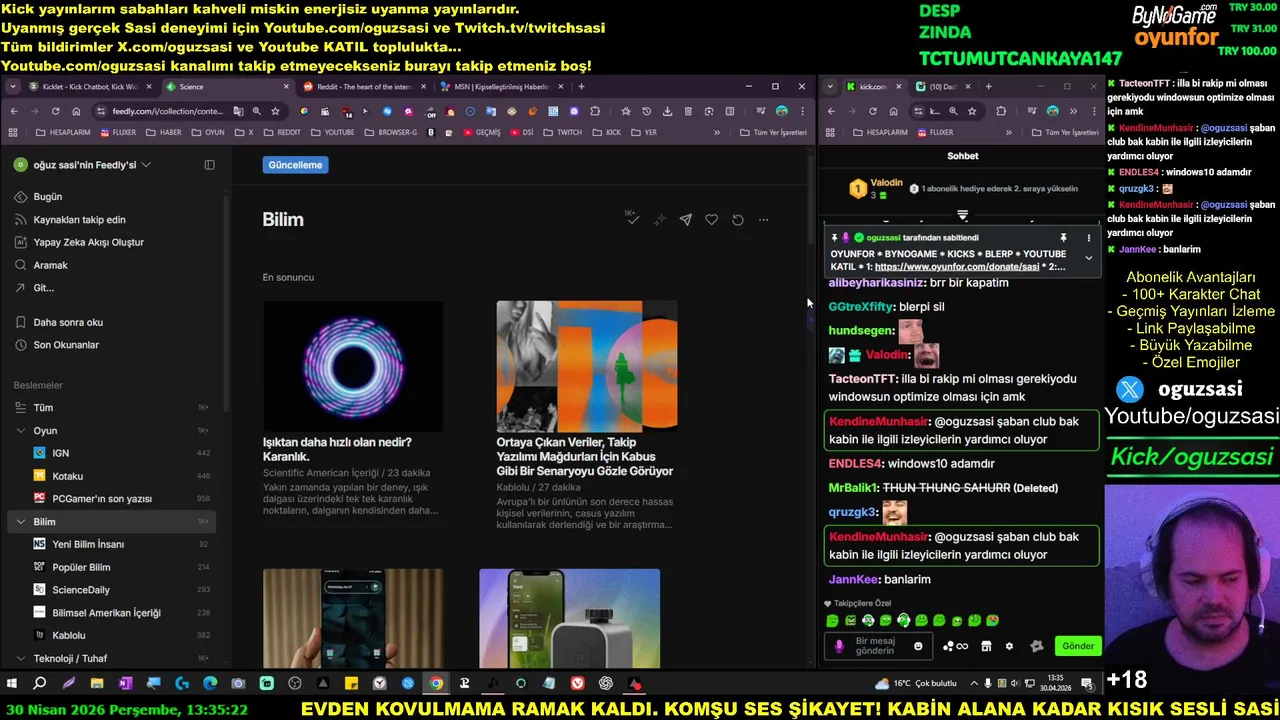
Task: Switch to Kicklet chatbot tab
Action: tap(89, 87)
